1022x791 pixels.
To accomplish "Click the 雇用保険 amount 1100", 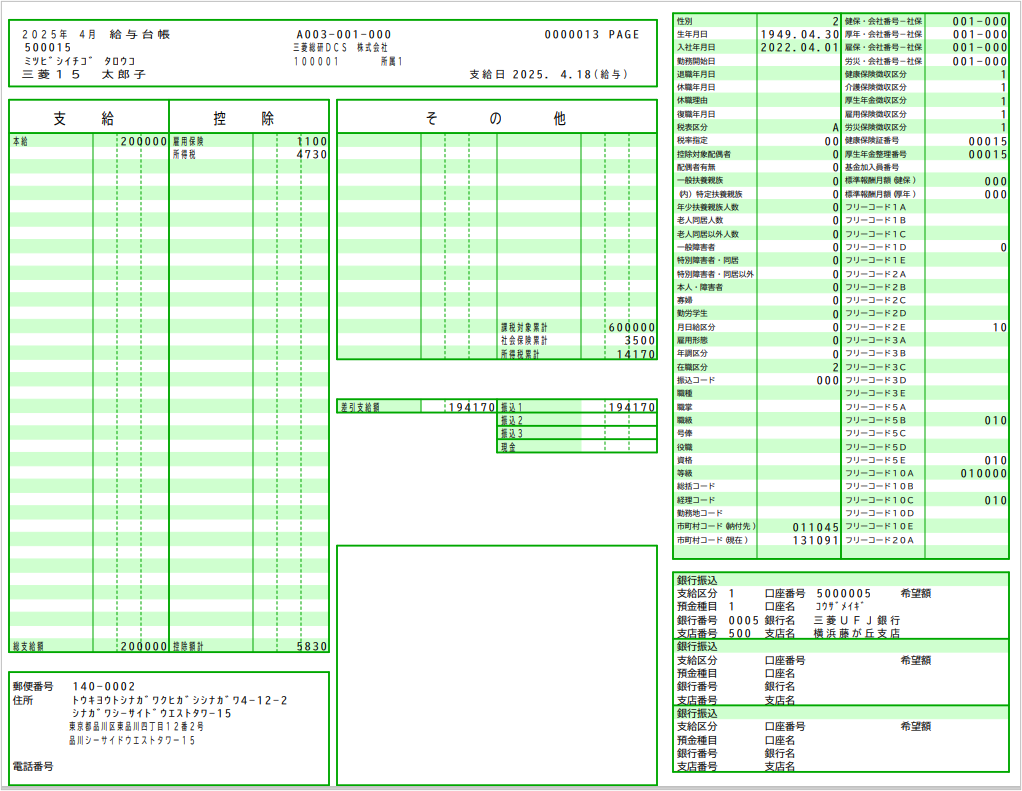I will point(312,141).
